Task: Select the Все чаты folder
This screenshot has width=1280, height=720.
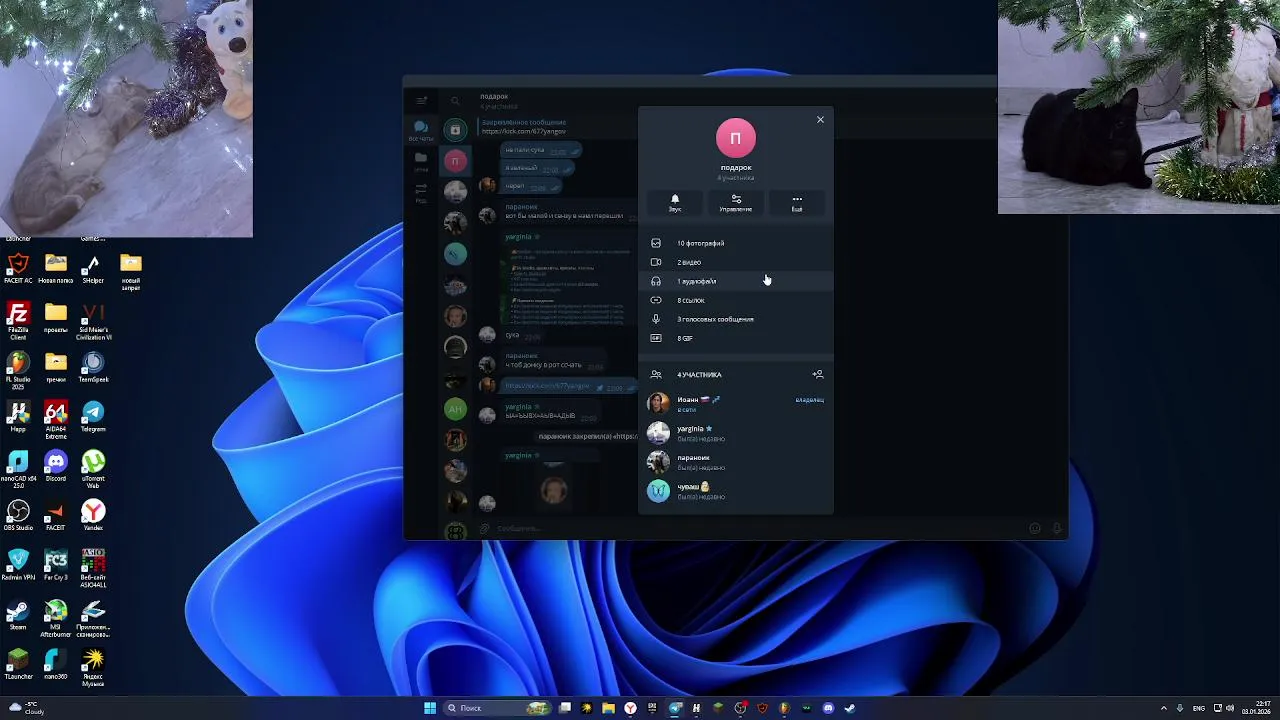Action: pos(421,131)
